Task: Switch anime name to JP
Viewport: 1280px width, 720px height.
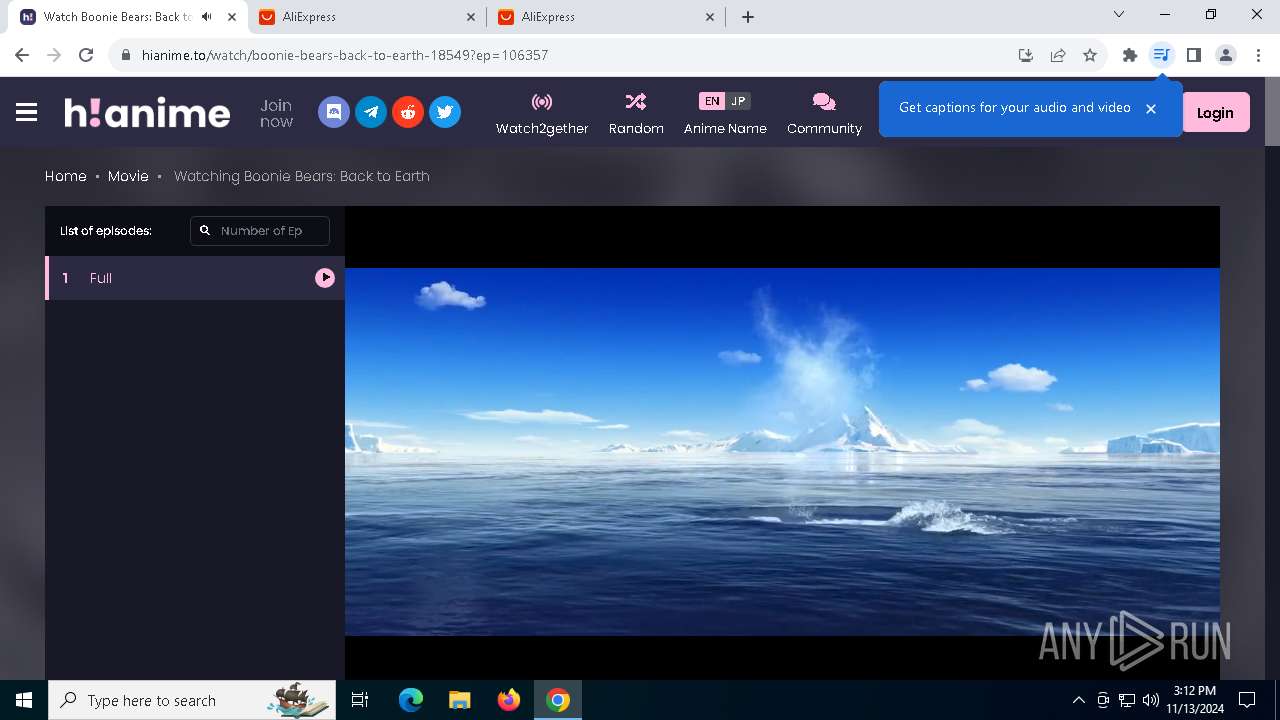Action: tap(738, 101)
